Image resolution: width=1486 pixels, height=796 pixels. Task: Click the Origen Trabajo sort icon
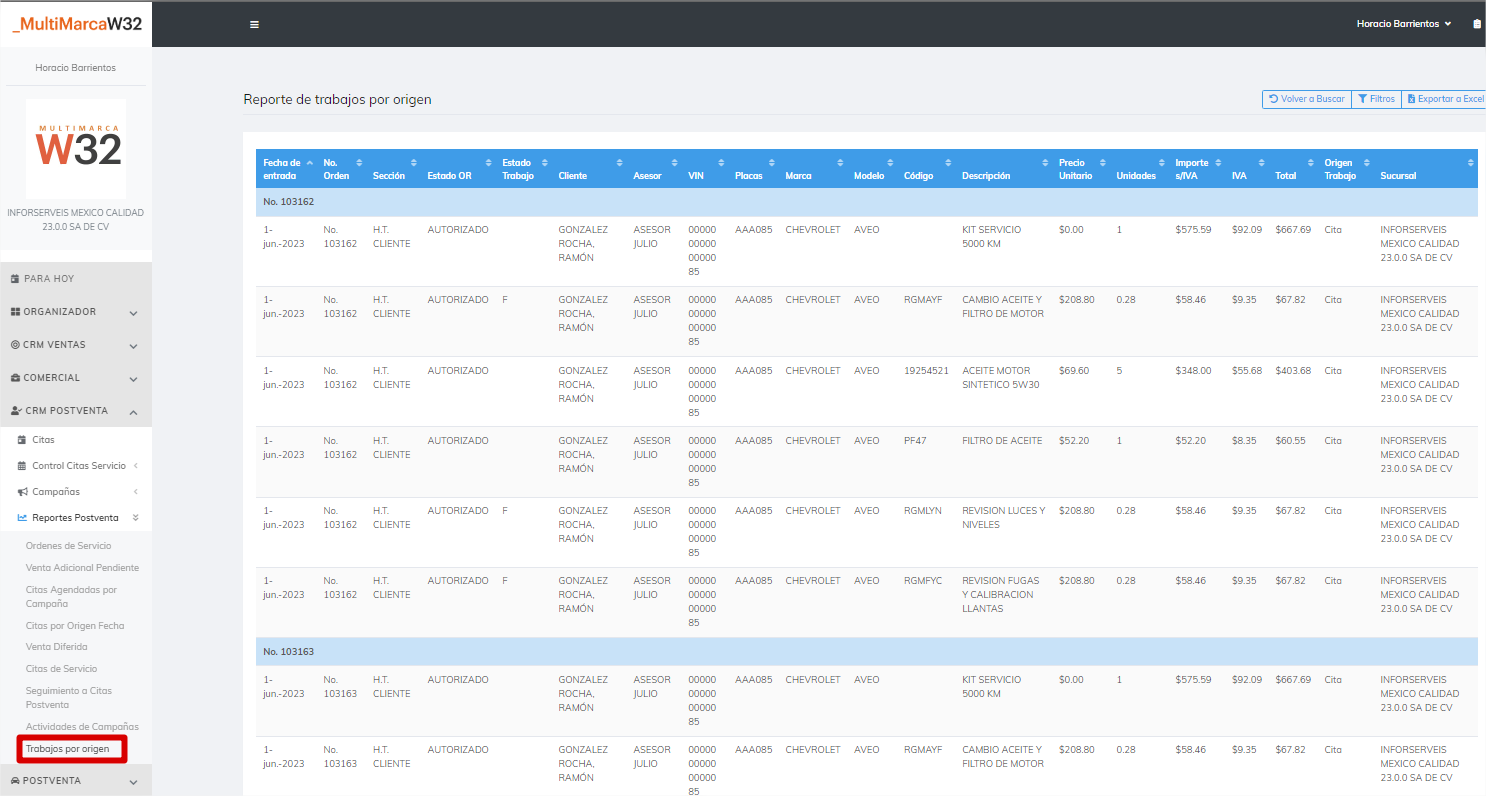coord(1367,163)
